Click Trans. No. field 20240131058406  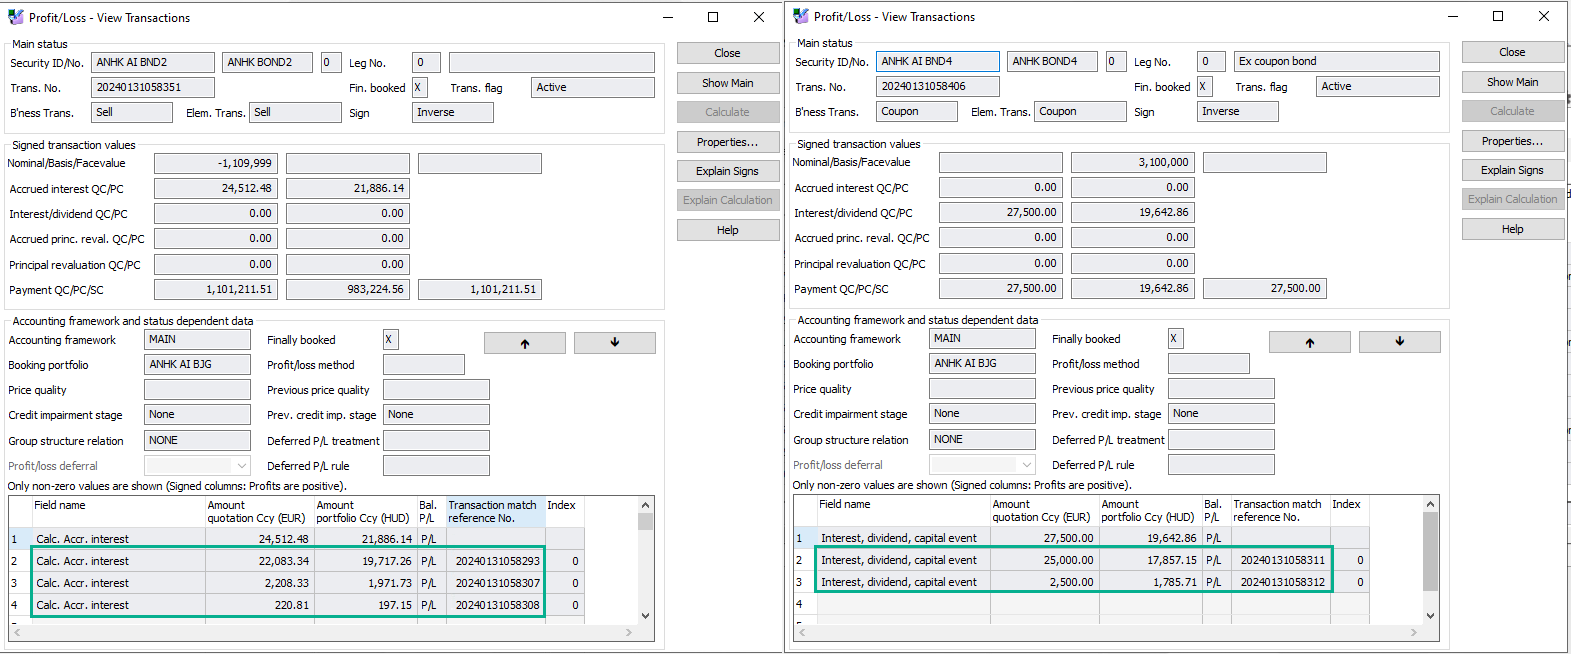(x=938, y=86)
